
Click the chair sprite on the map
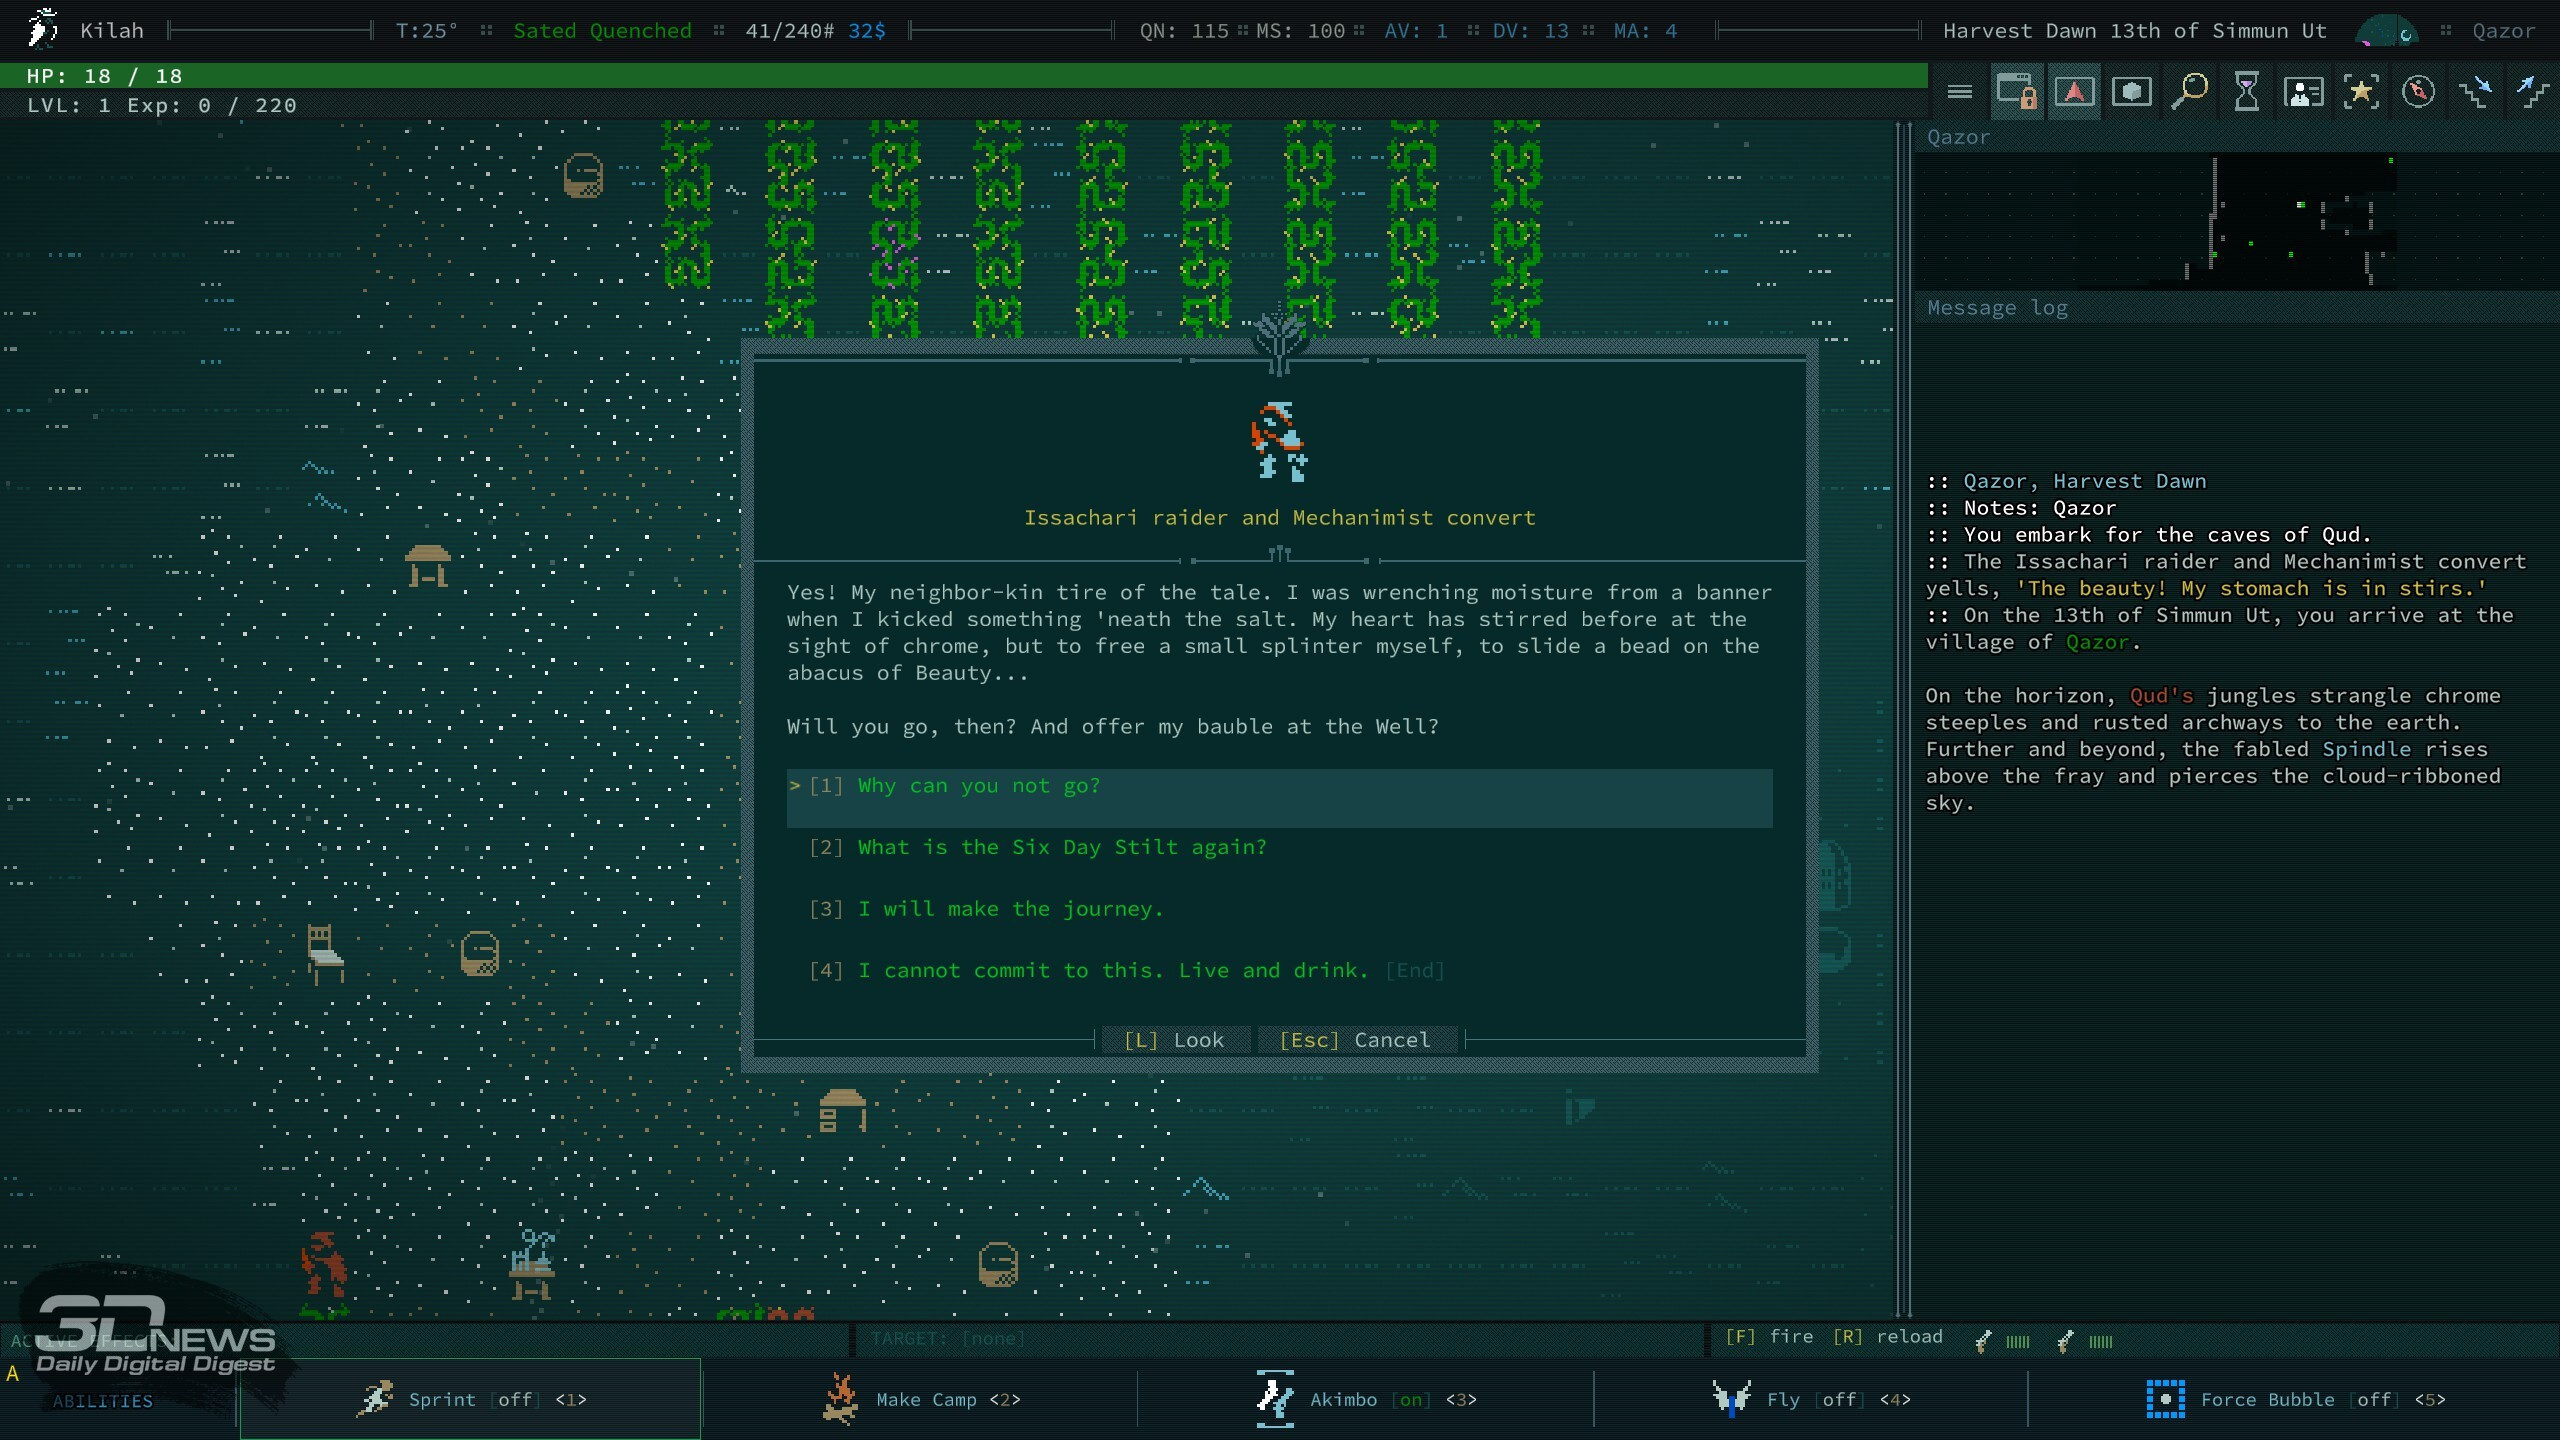[x=325, y=955]
